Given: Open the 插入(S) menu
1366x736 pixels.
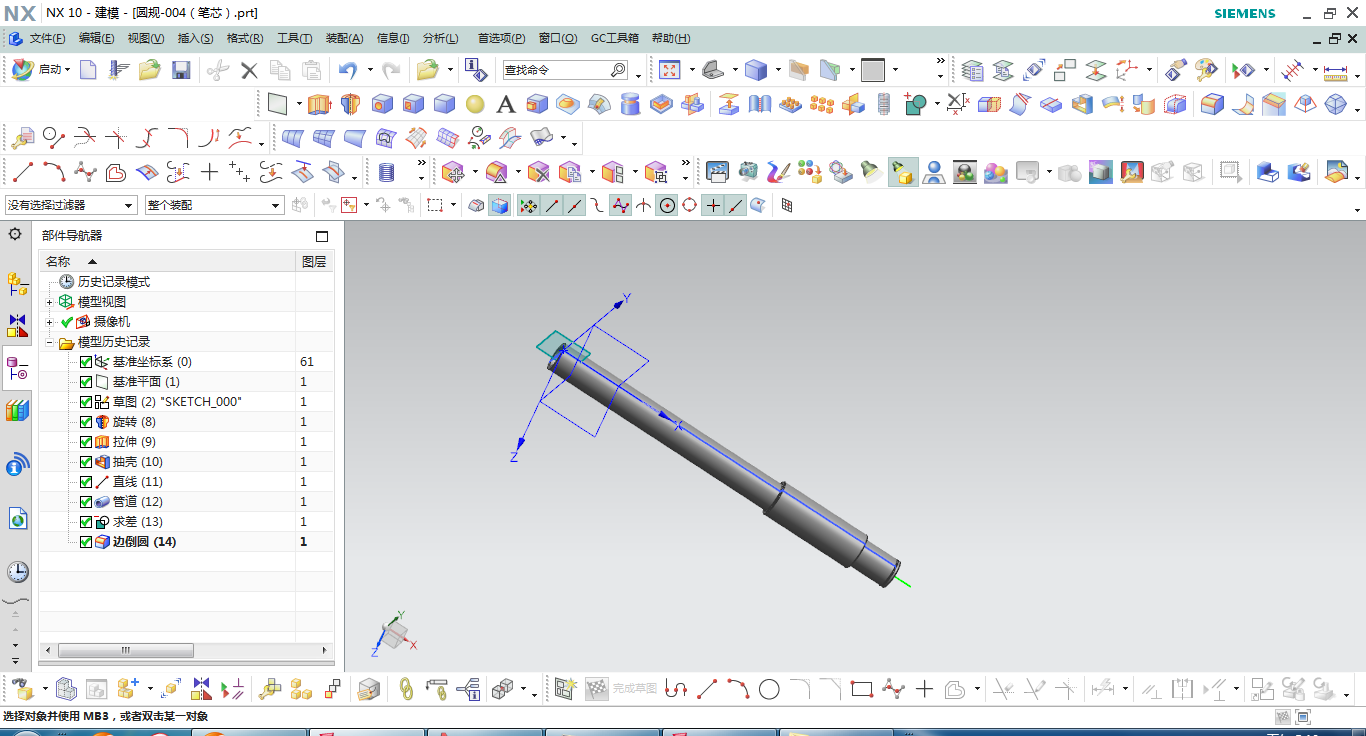Looking at the screenshot, I should click(x=195, y=38).
